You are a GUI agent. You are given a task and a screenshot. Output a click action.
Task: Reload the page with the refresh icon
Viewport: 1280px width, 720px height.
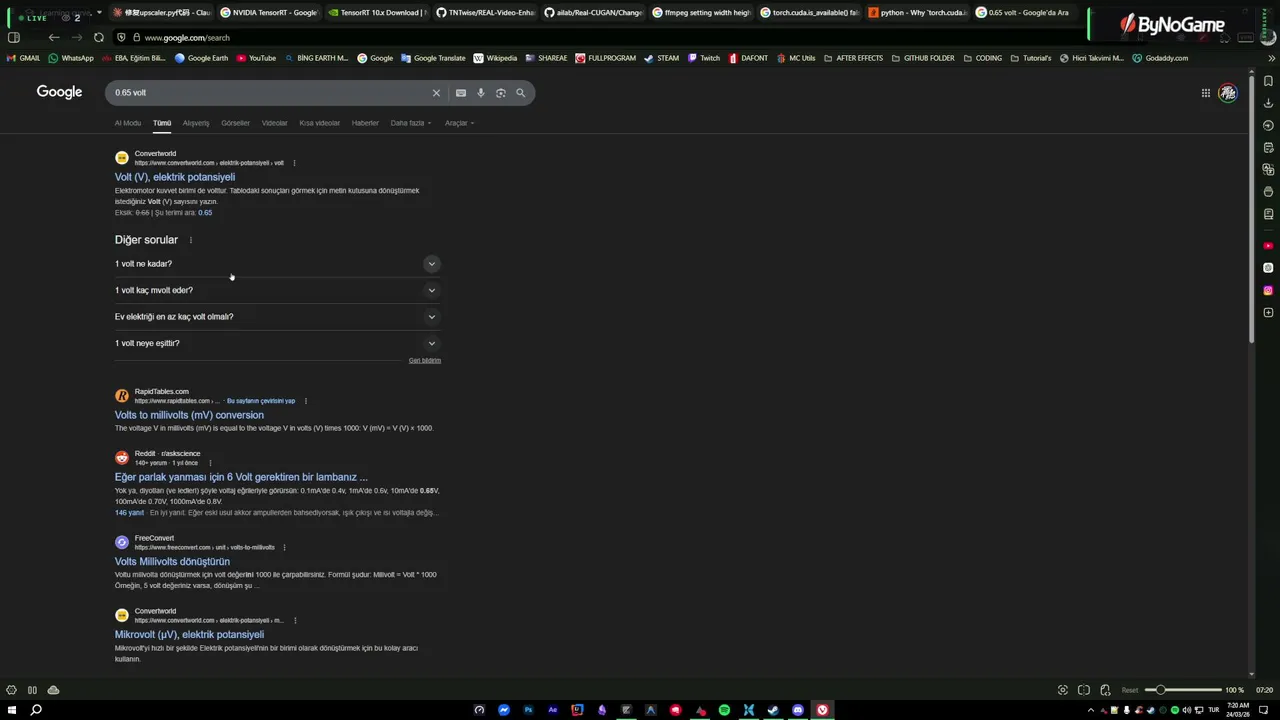point(99,37)
